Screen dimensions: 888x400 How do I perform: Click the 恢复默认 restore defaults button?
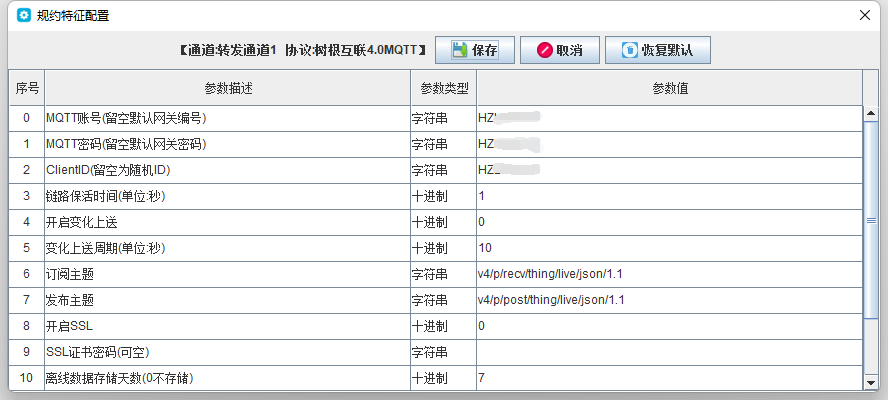click(658, 50)
